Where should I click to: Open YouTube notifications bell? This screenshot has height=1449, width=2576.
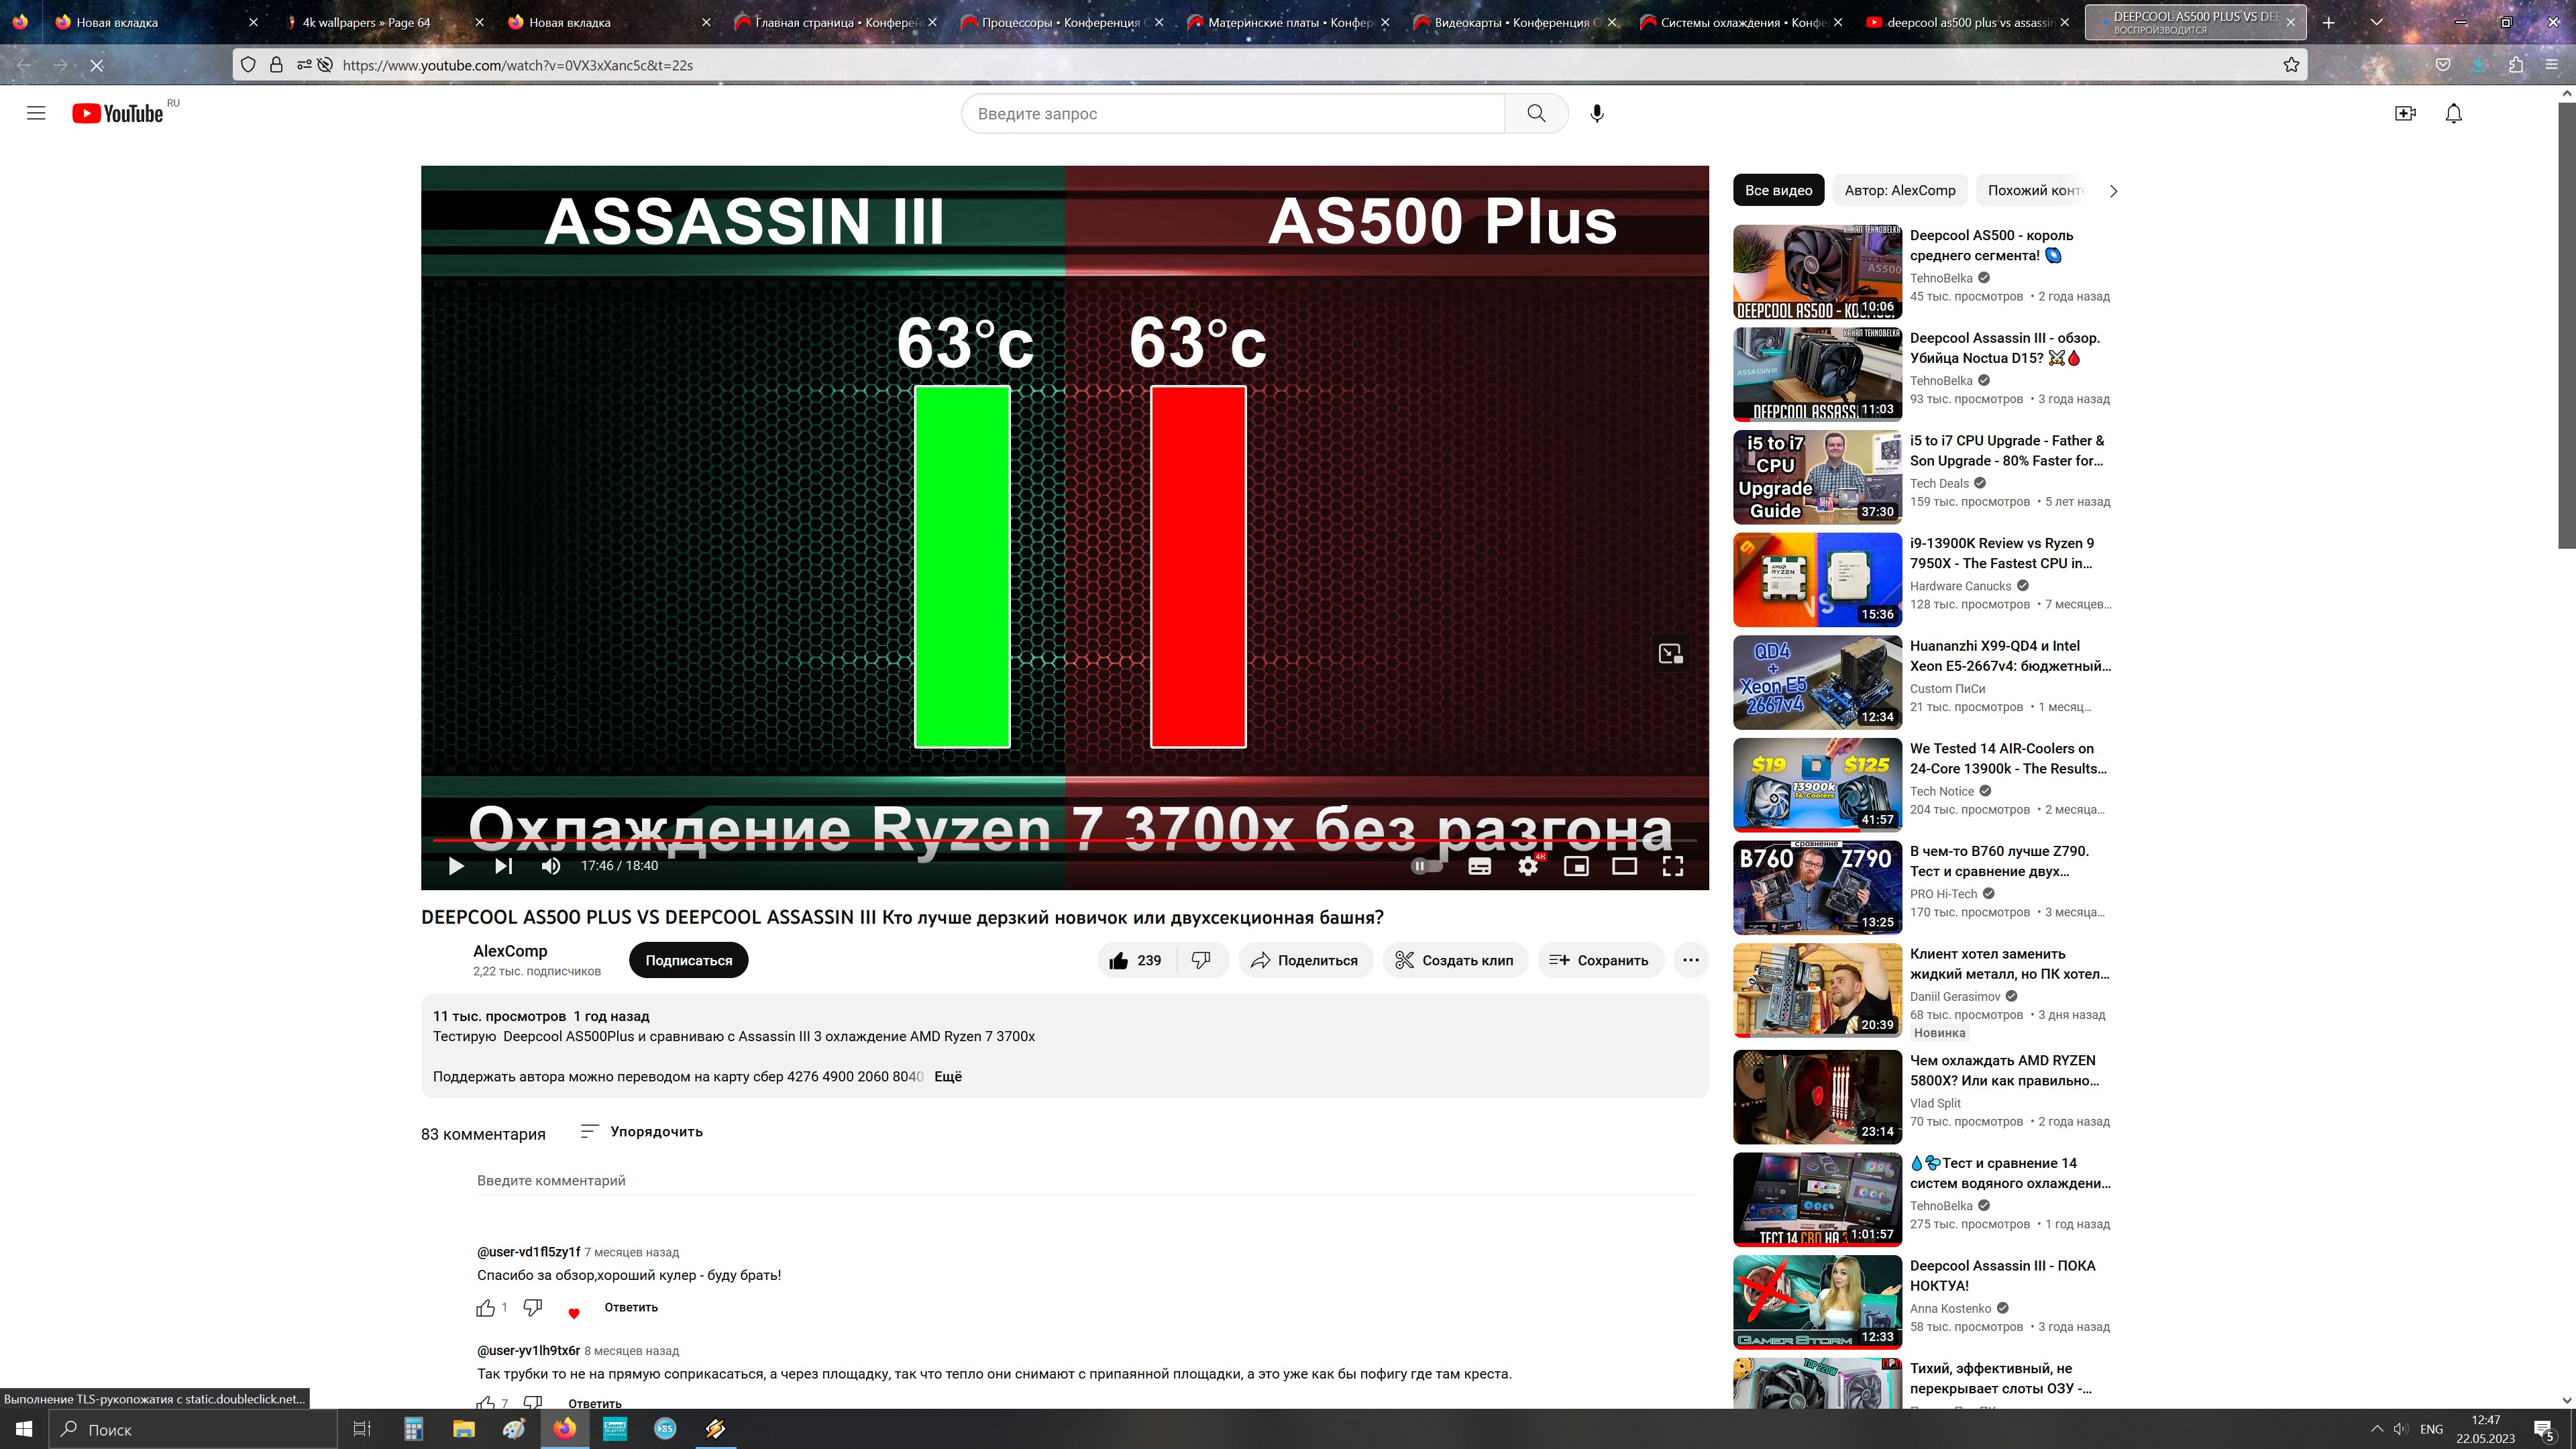(2453, 114)
